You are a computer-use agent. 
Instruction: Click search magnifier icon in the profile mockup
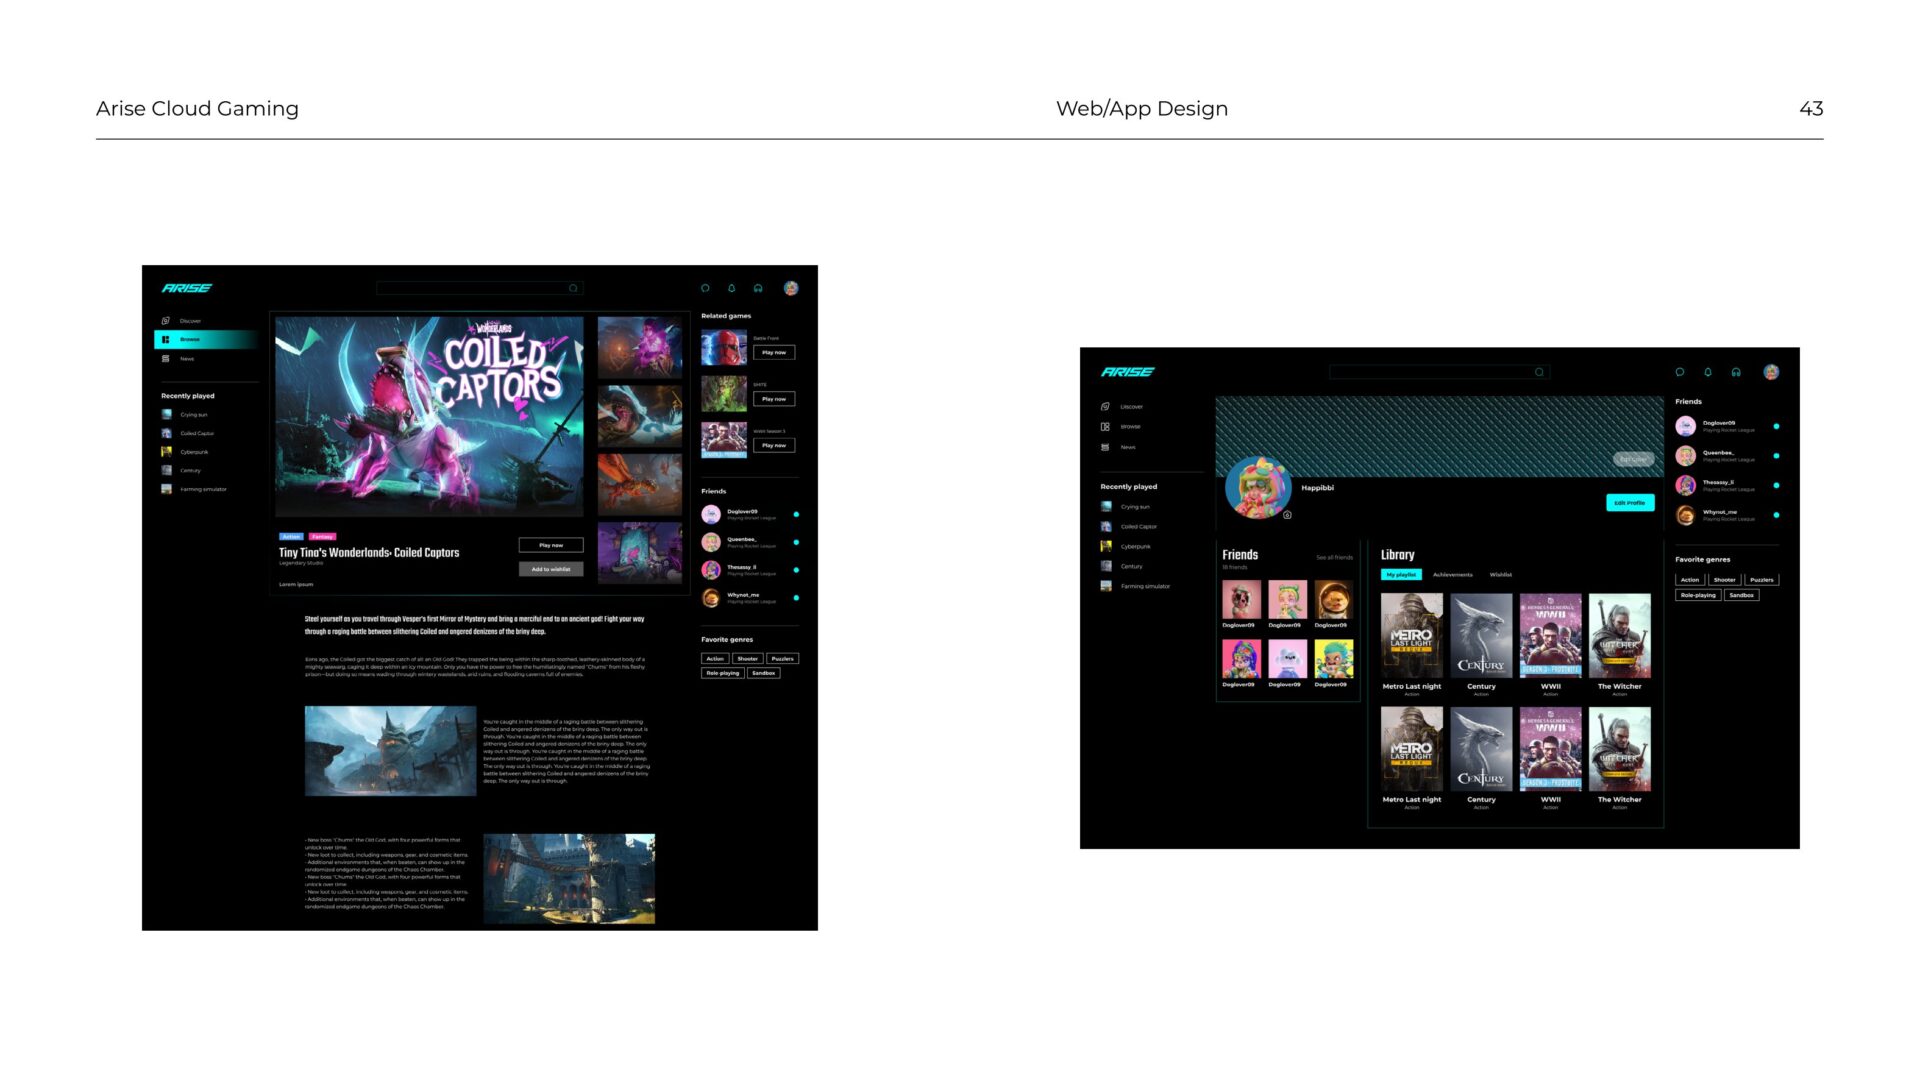click(x=1540, y=372)
